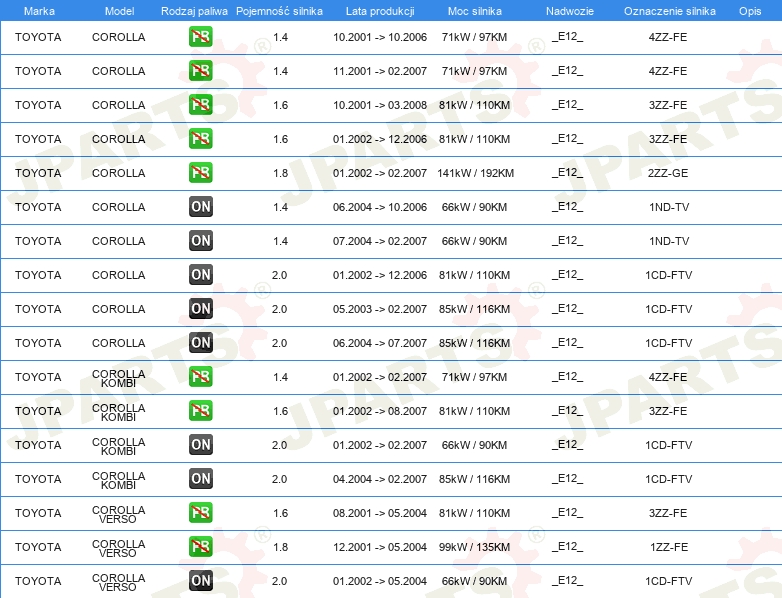
Task: Click the date range 12.2001 -> 05.2004
Action: [x=380, y=547]
